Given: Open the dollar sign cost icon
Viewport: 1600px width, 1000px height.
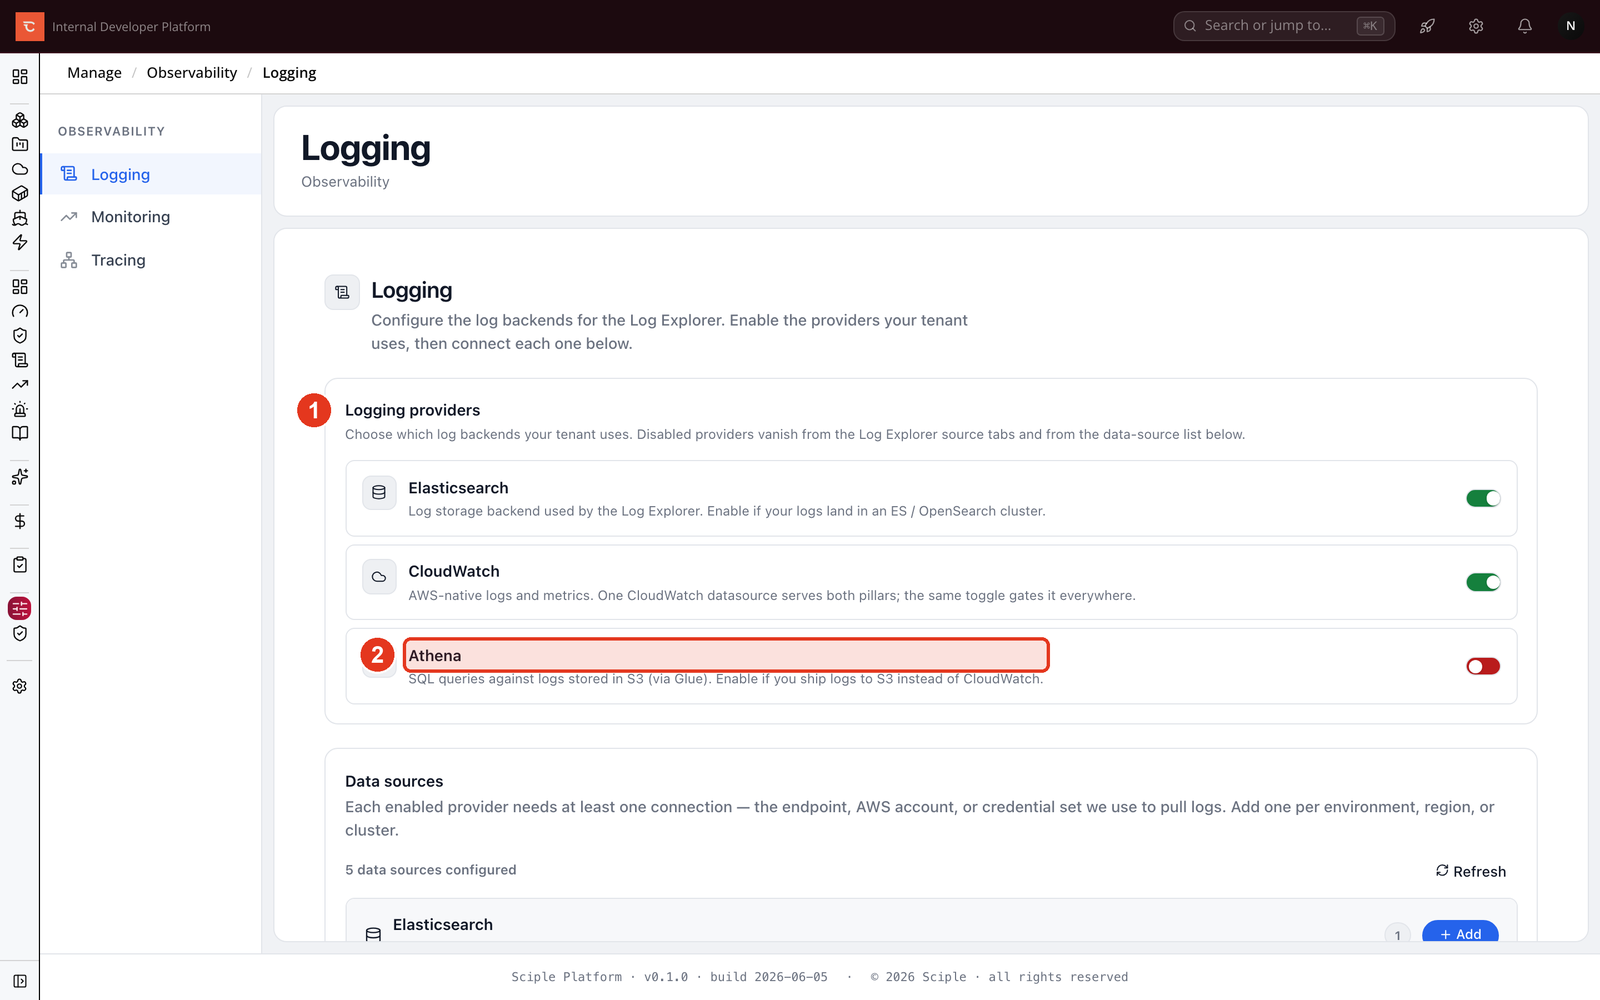Looking at the screenshot, I should click(x=20, y=521).
